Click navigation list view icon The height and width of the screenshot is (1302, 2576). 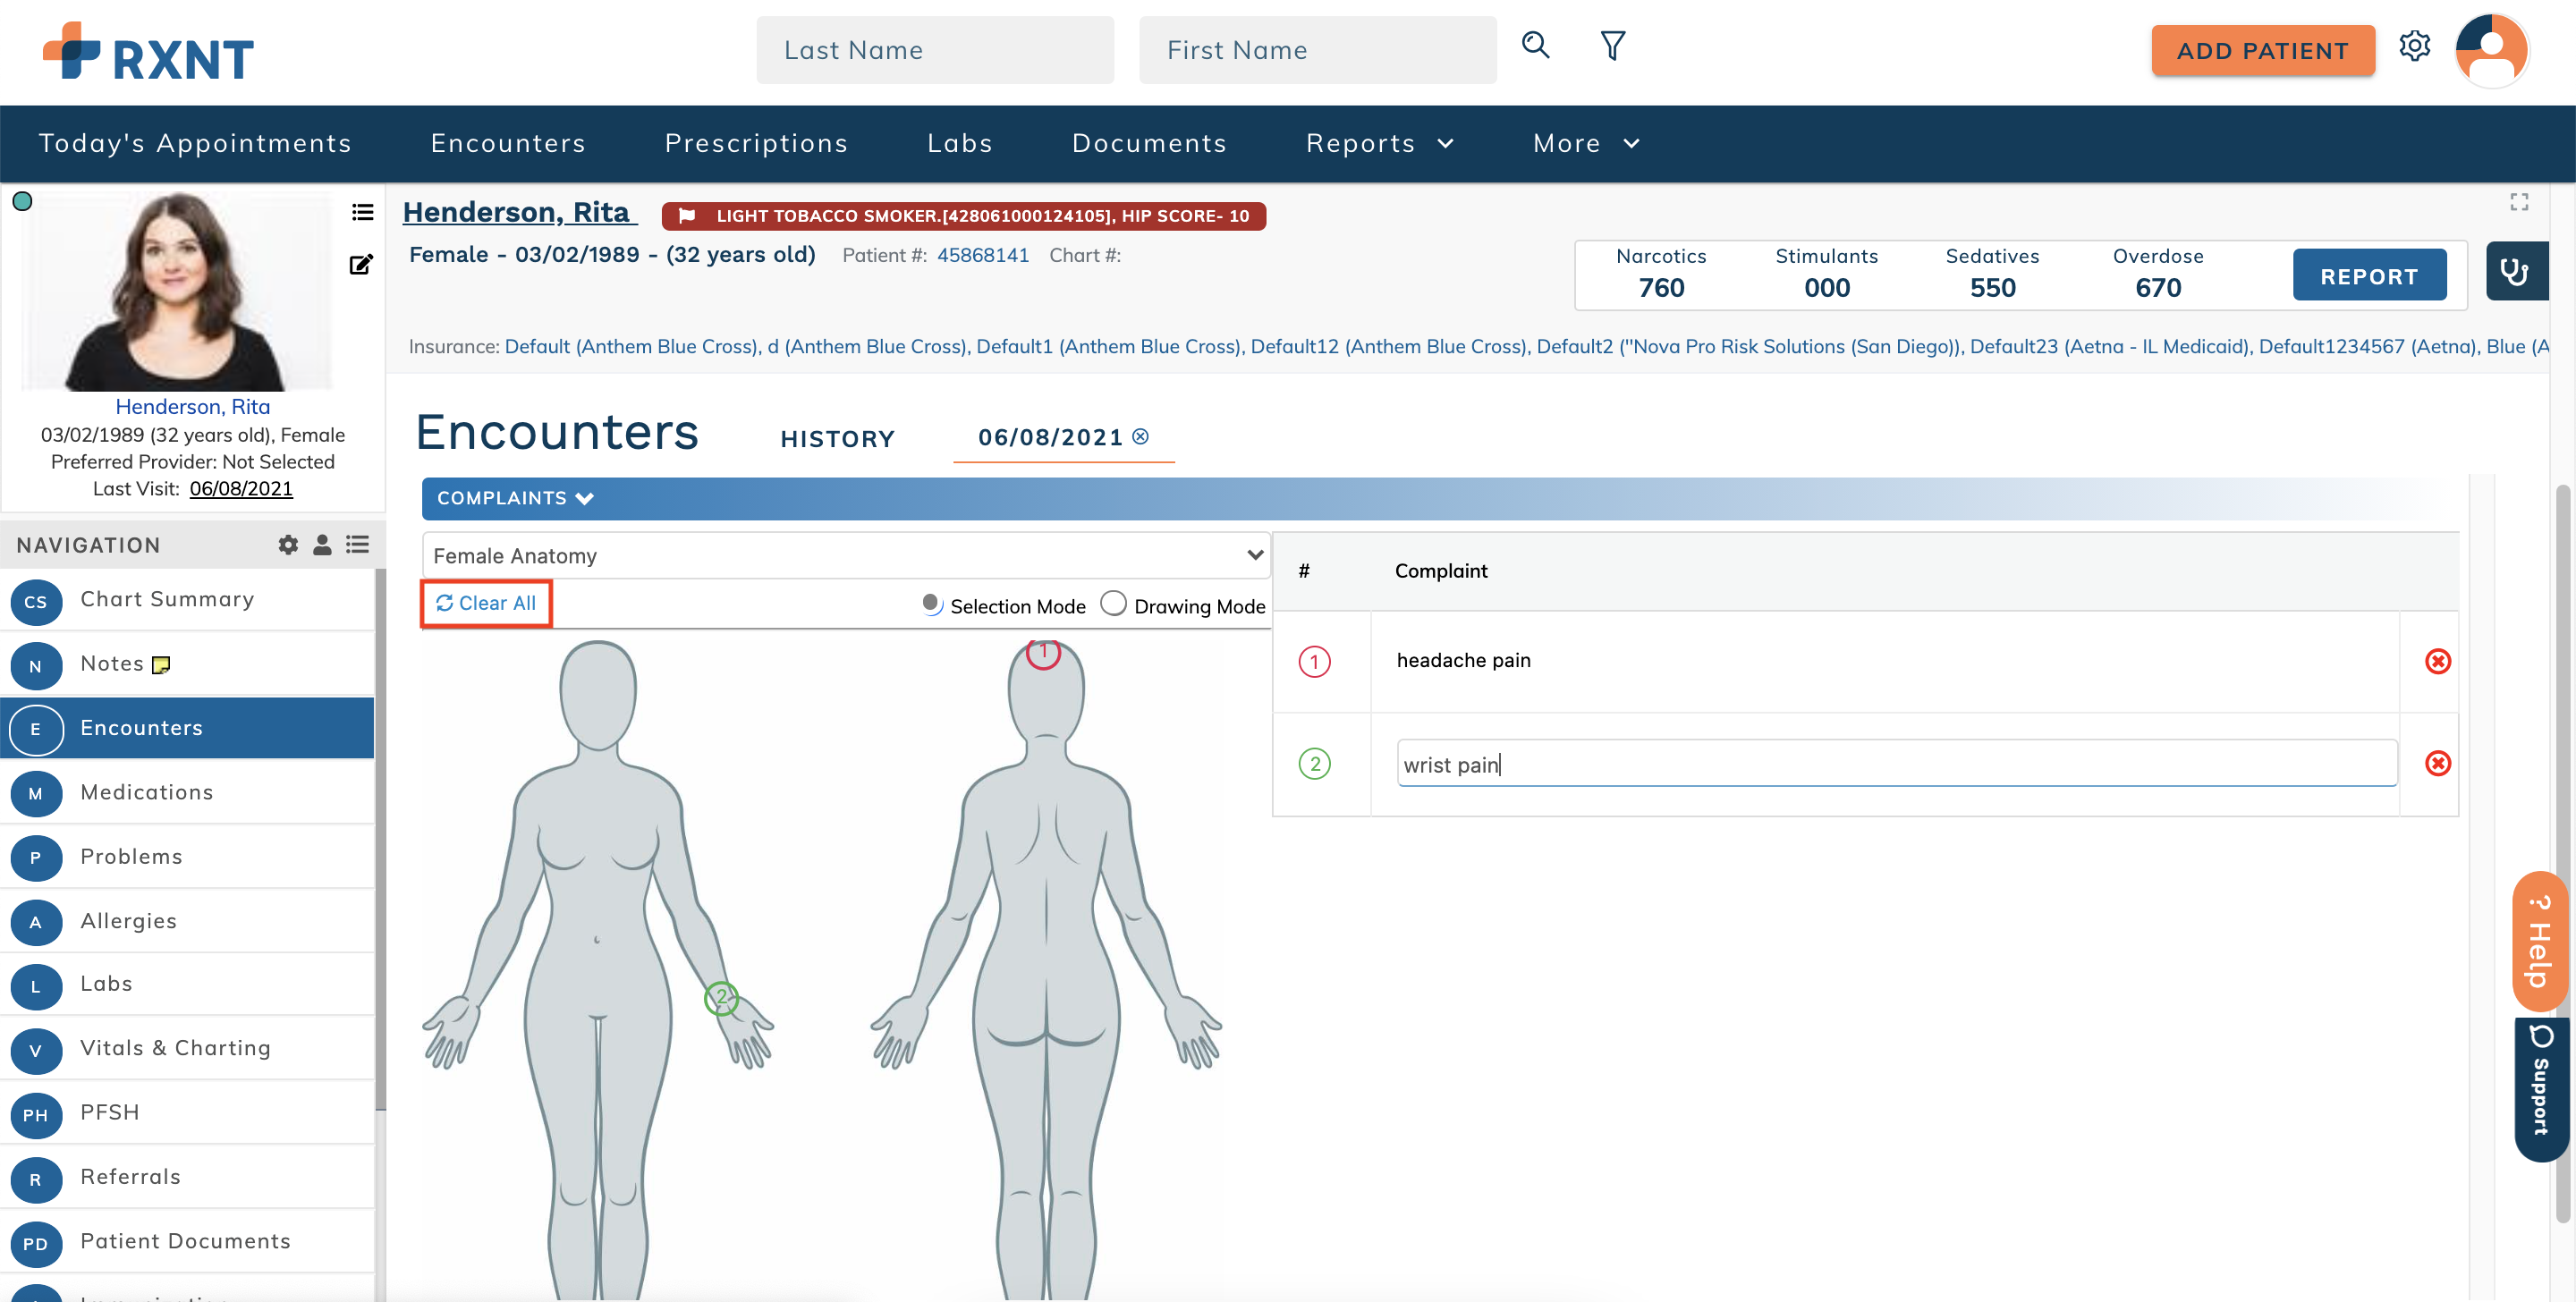tap(357, 545)
